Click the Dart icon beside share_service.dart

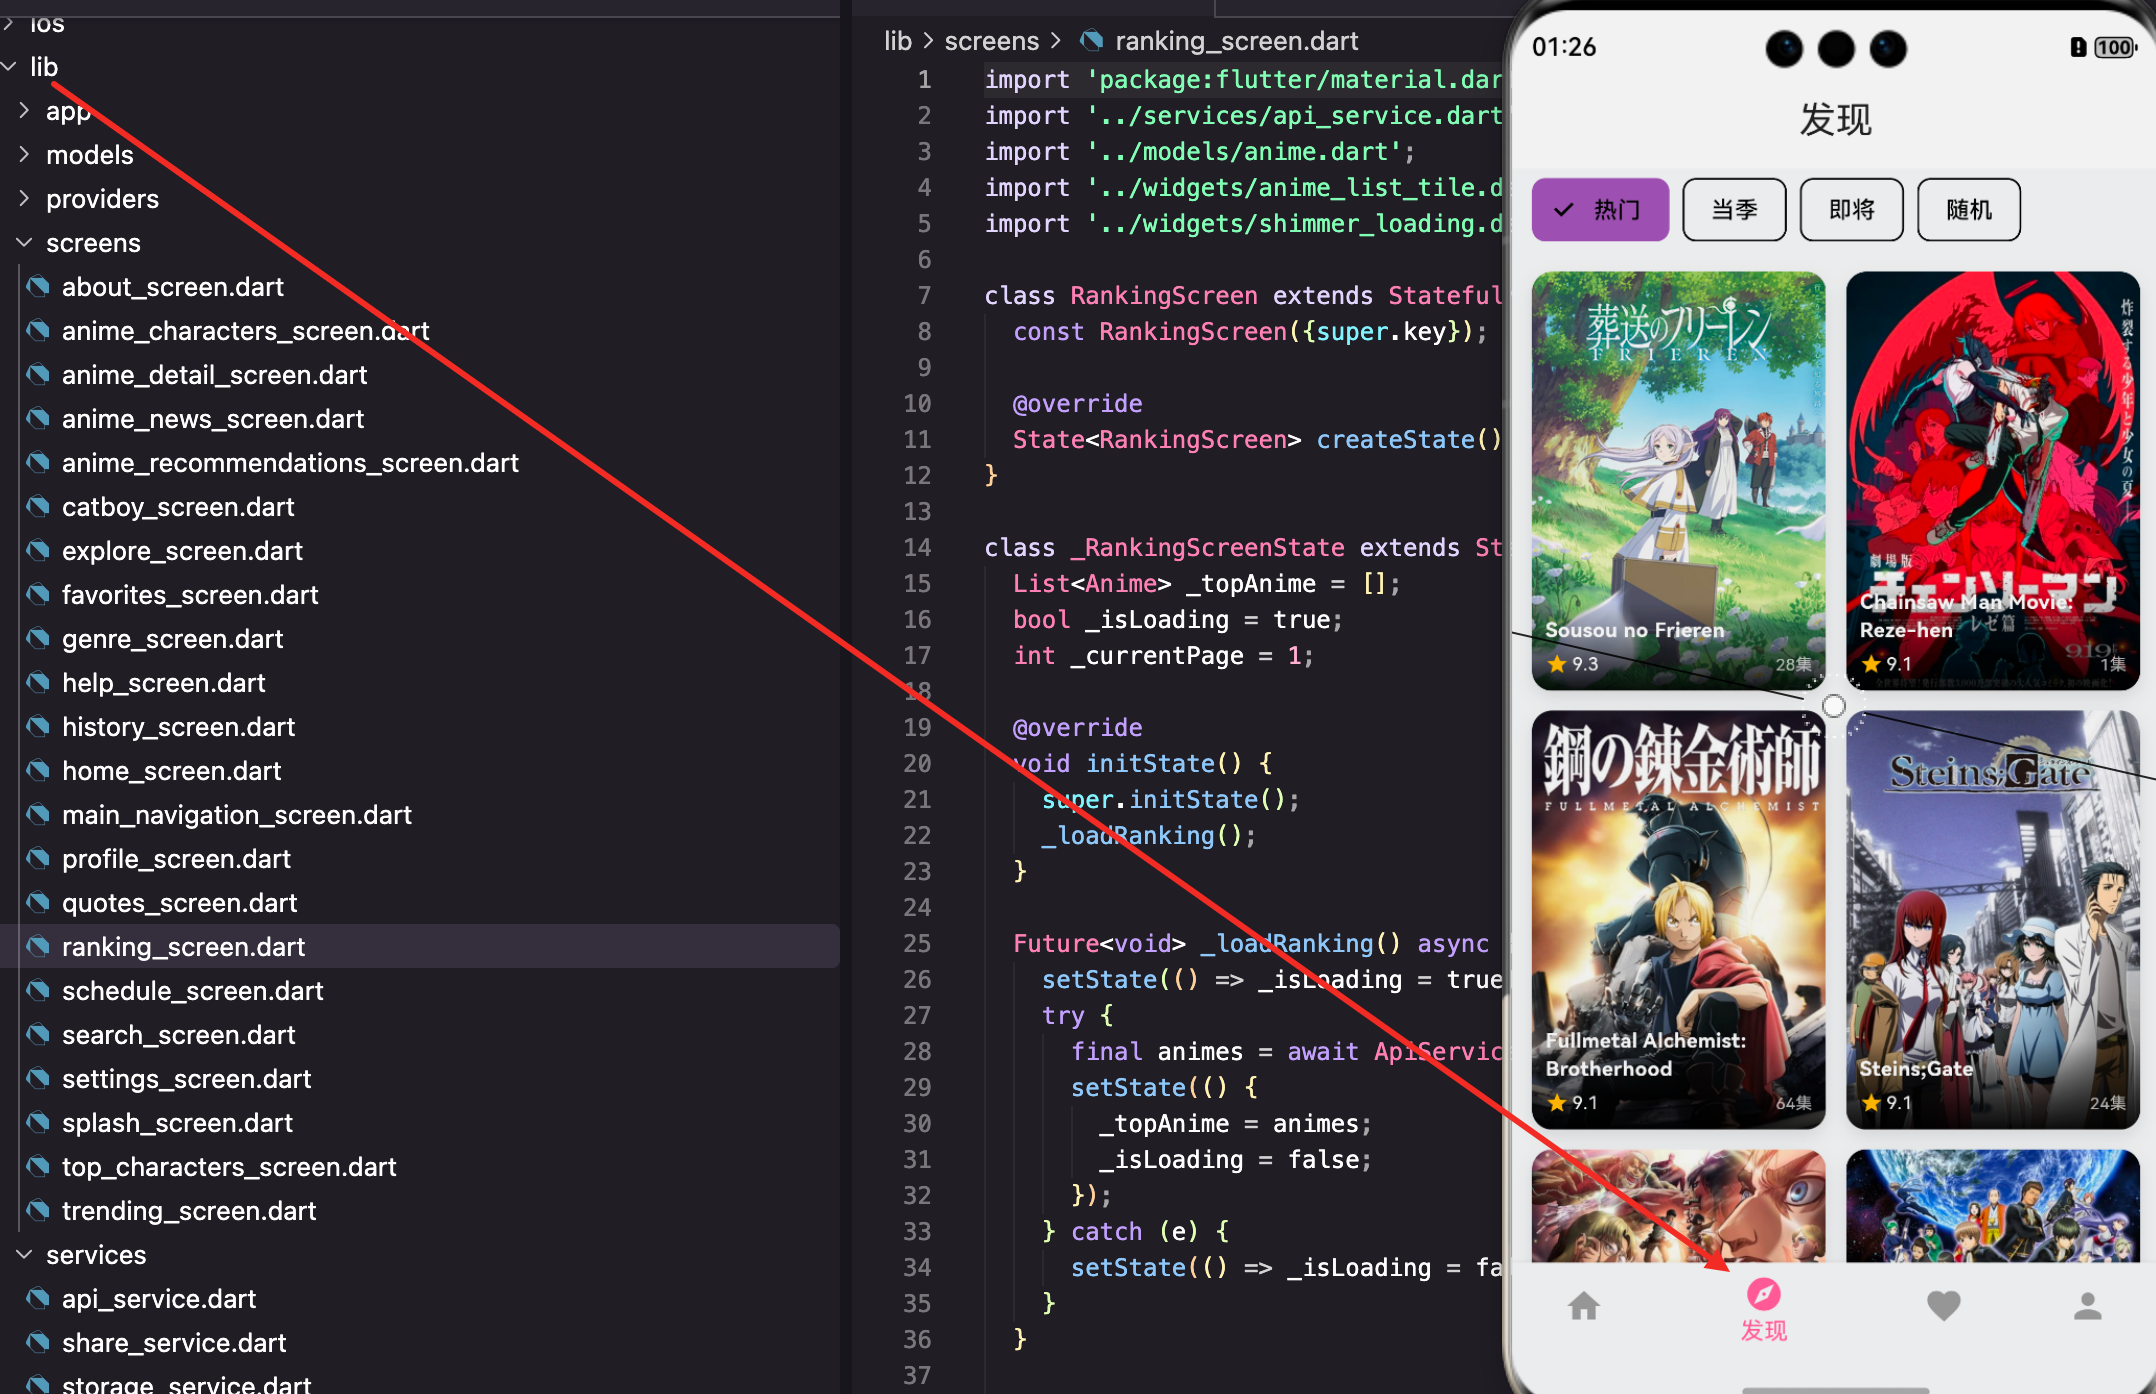point(38,1343)
